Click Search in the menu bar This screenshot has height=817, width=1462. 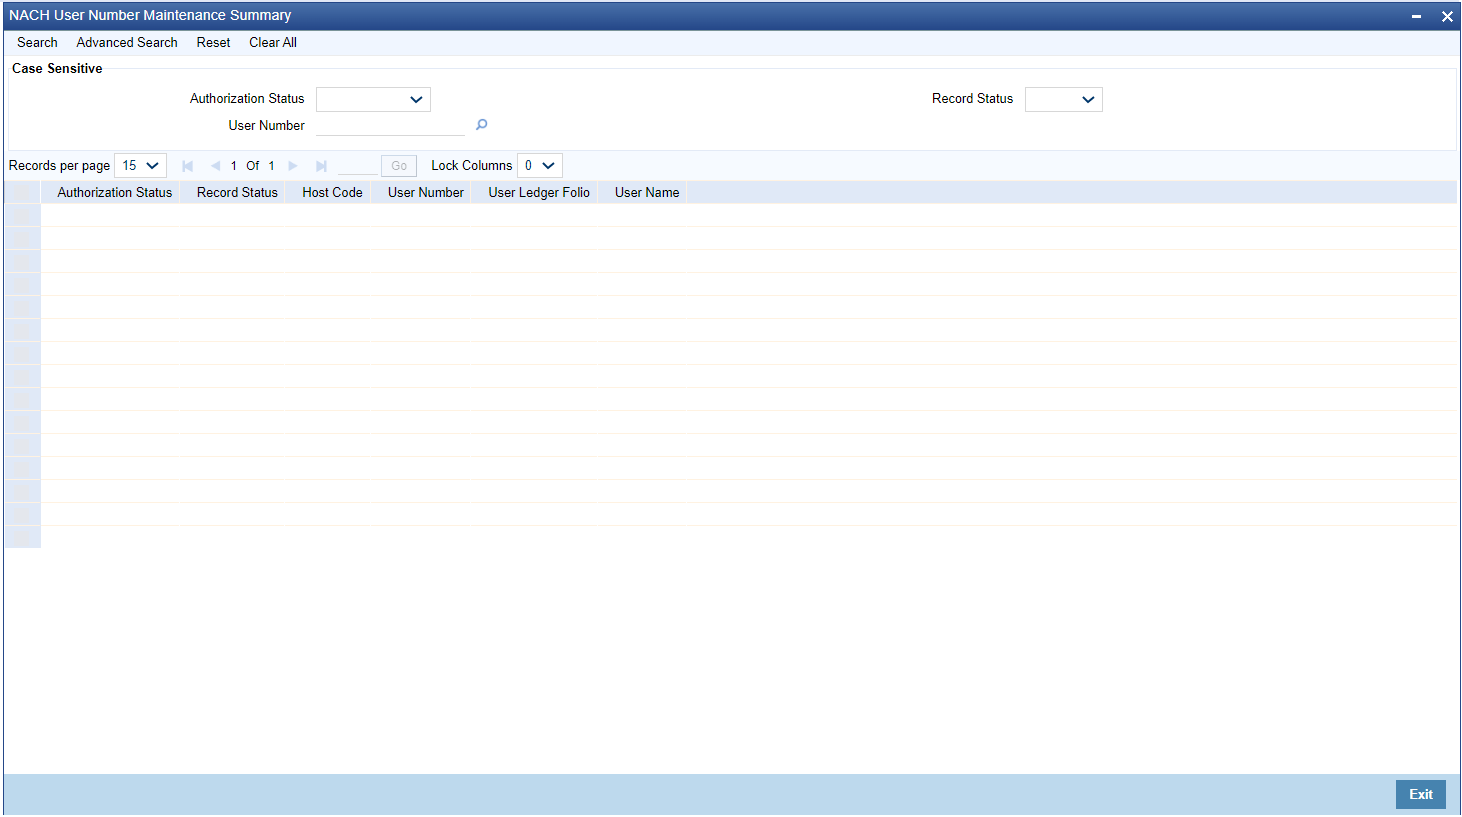[37, 43]
